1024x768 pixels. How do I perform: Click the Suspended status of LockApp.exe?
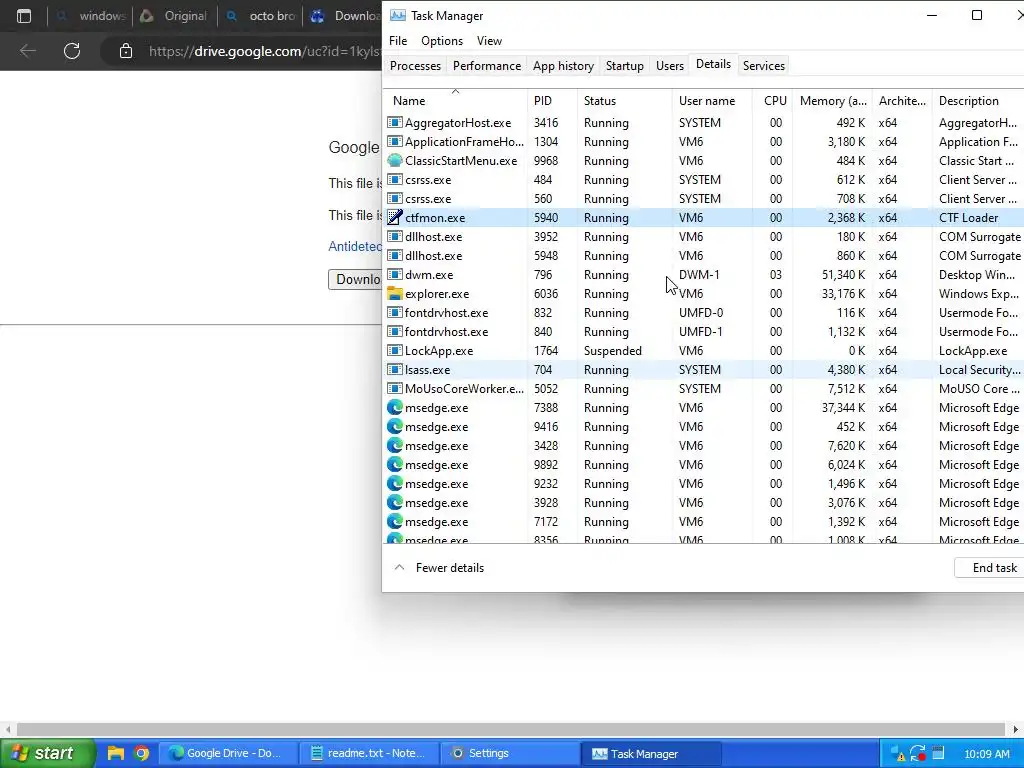tap(613, 351)
